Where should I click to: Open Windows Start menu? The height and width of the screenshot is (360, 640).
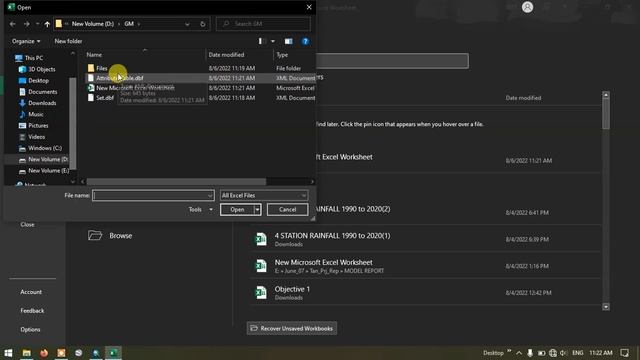tap(8, 353)
